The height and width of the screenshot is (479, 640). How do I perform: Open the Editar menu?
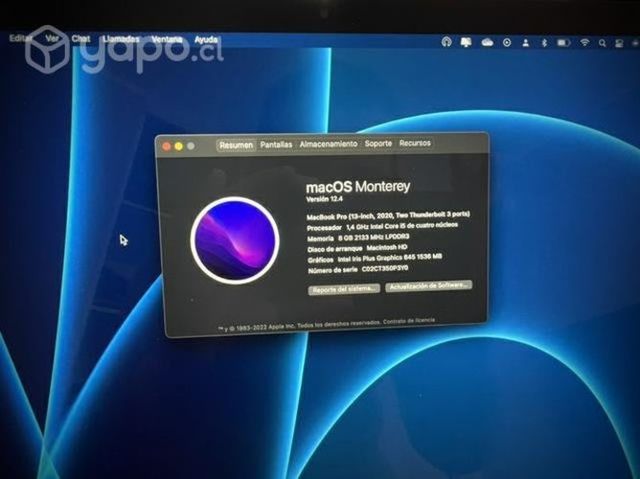click(20, 38)
